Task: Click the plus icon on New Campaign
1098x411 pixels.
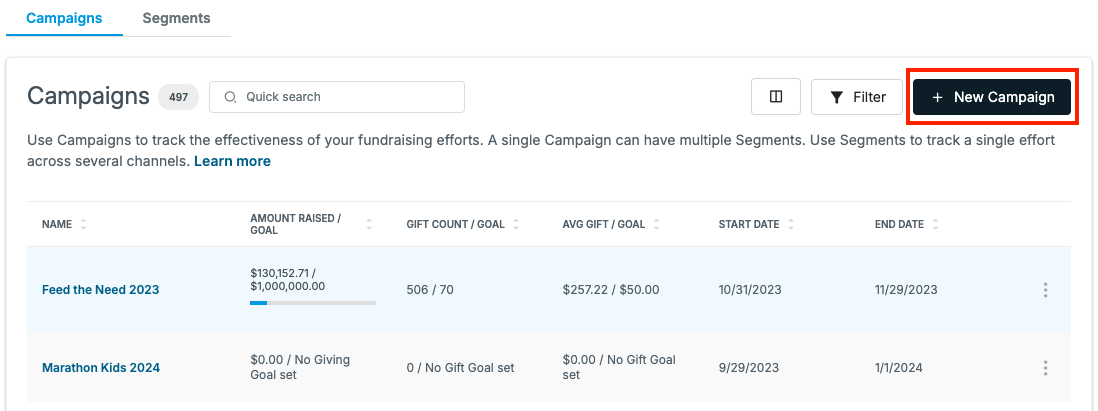Action: click(x=938, y=97)
